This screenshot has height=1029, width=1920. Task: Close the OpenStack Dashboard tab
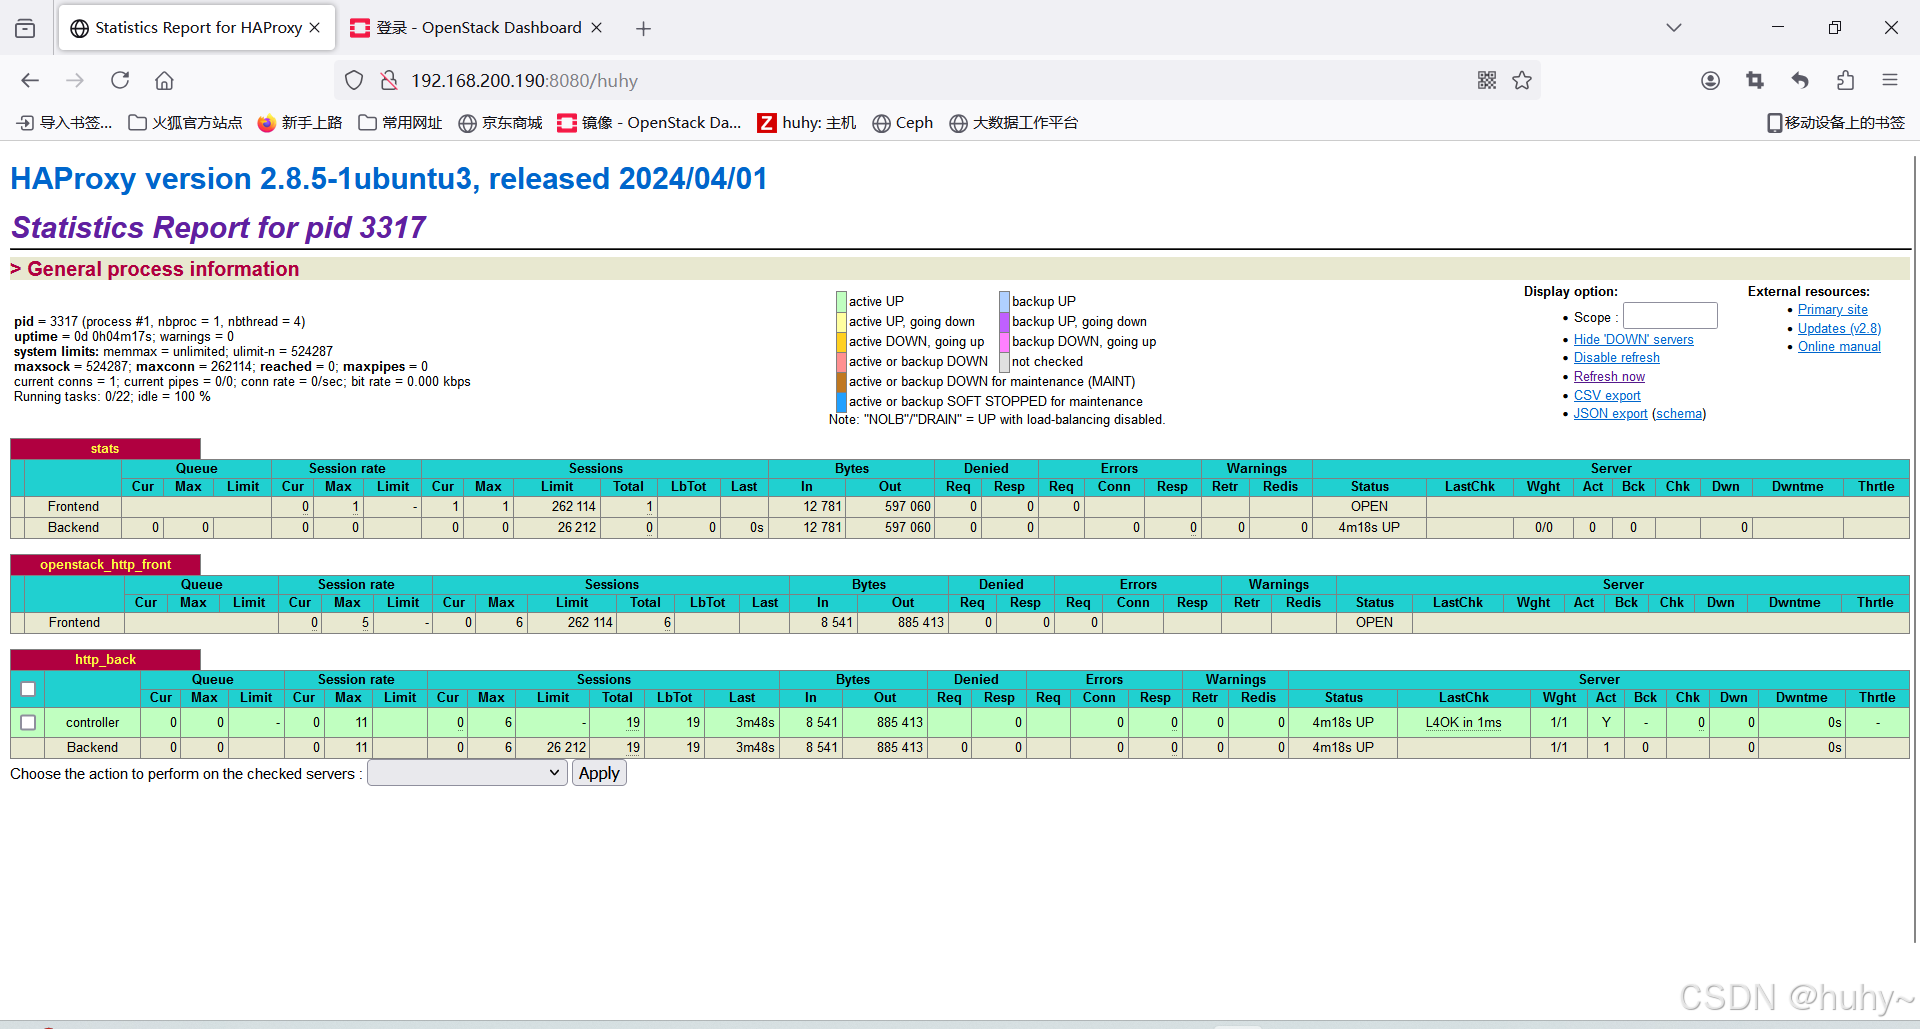[x=597, y=28]
